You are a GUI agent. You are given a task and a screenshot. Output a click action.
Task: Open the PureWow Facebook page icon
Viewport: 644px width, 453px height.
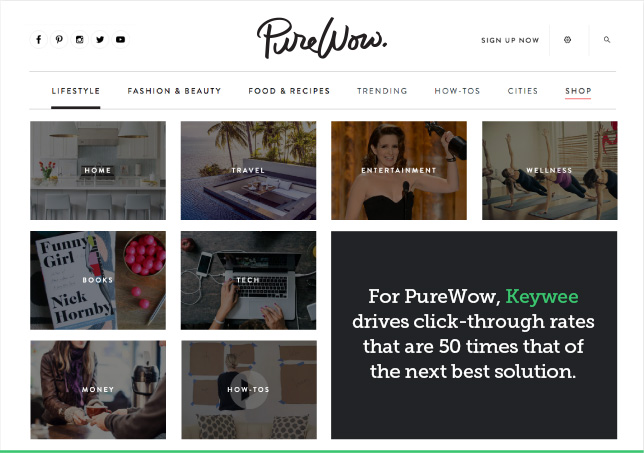(x=39, y=40)
